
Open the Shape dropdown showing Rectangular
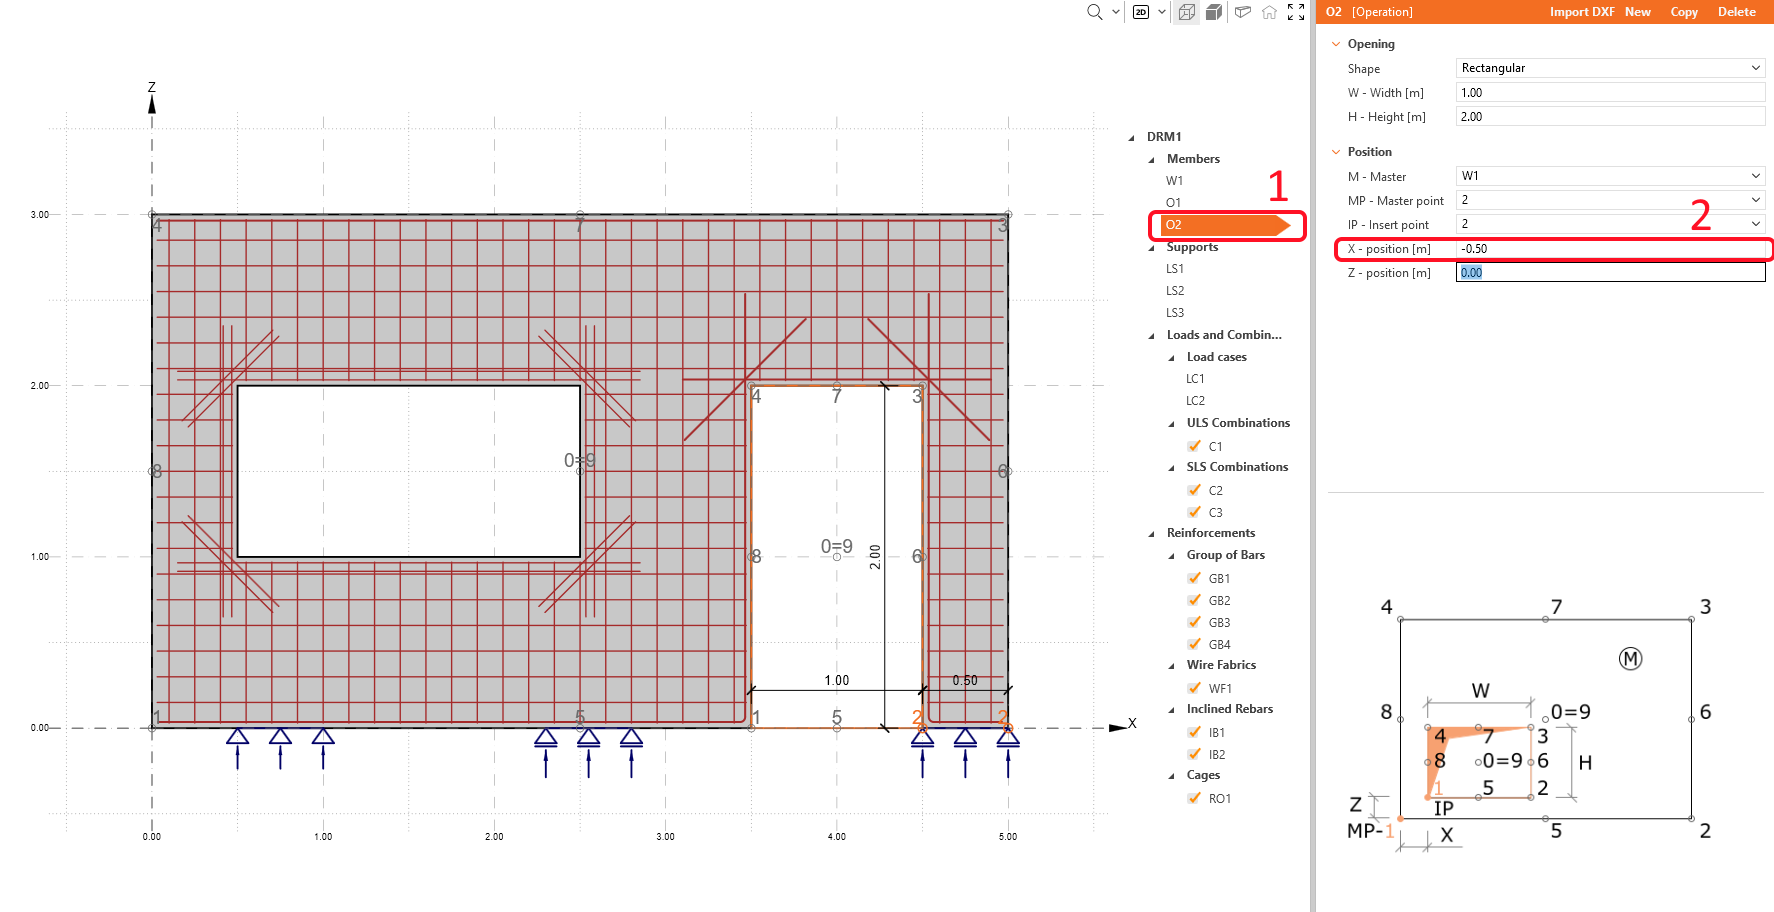click(x=1609, y=67)
